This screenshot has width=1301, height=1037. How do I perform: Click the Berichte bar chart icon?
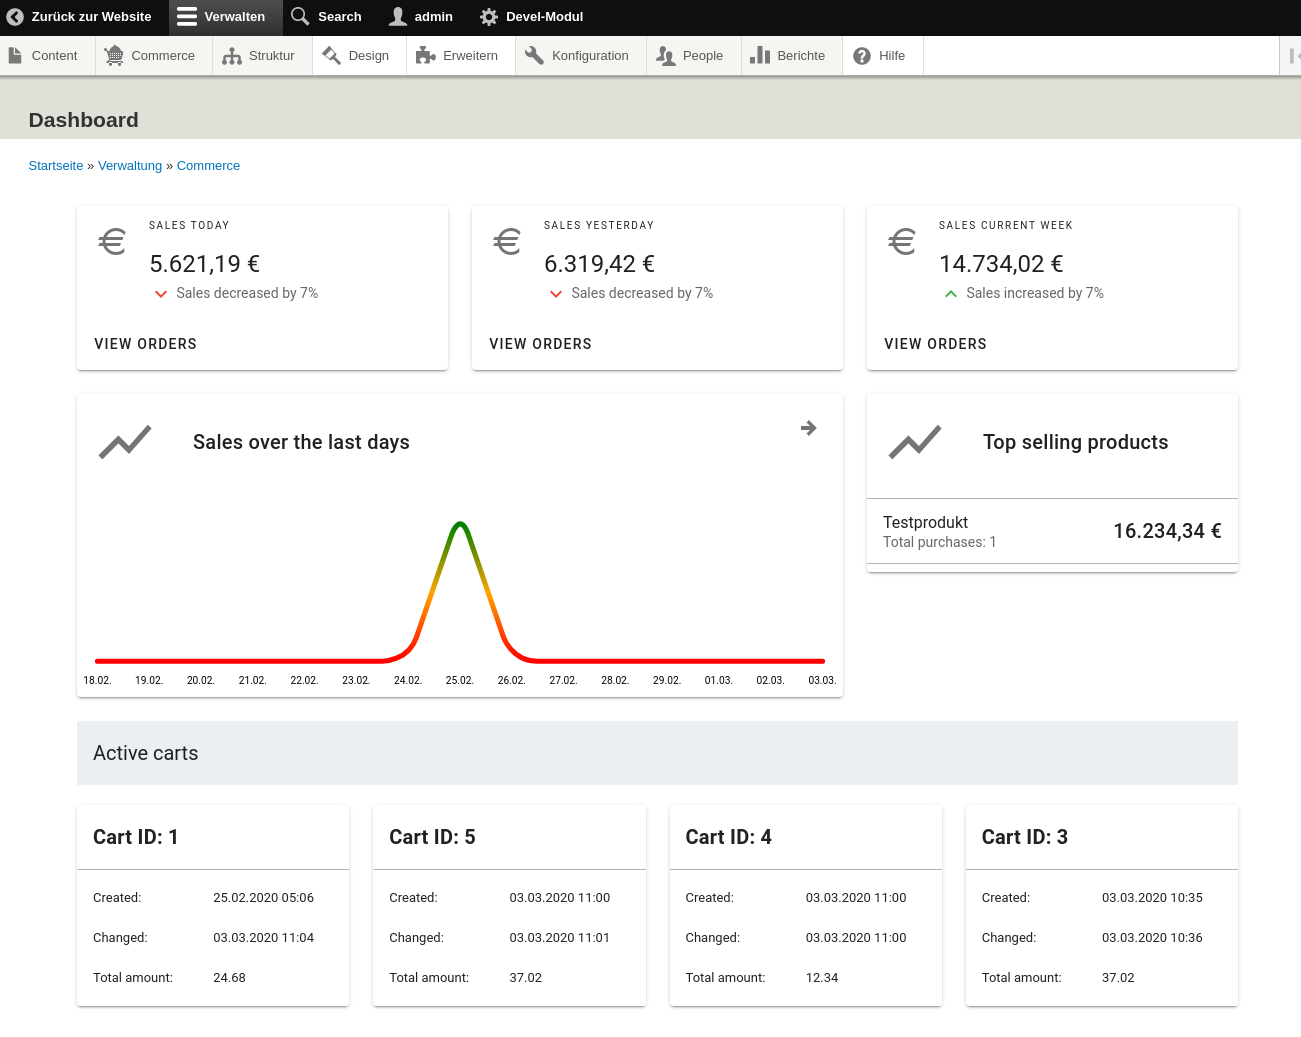(x=760, y=56)
